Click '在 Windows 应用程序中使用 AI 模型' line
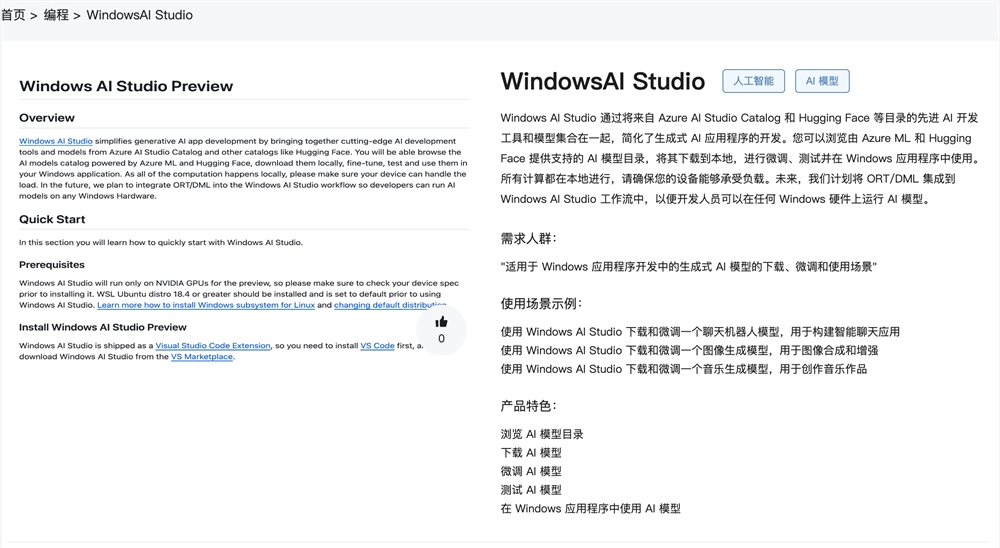Image resolution: width=1000 pixels, height=548 pixels. [x=591, y=508]
